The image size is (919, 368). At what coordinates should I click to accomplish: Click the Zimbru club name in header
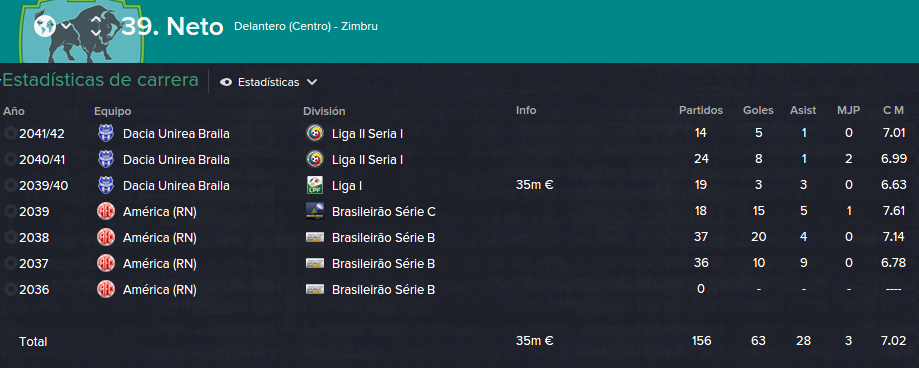pos(362,26)
